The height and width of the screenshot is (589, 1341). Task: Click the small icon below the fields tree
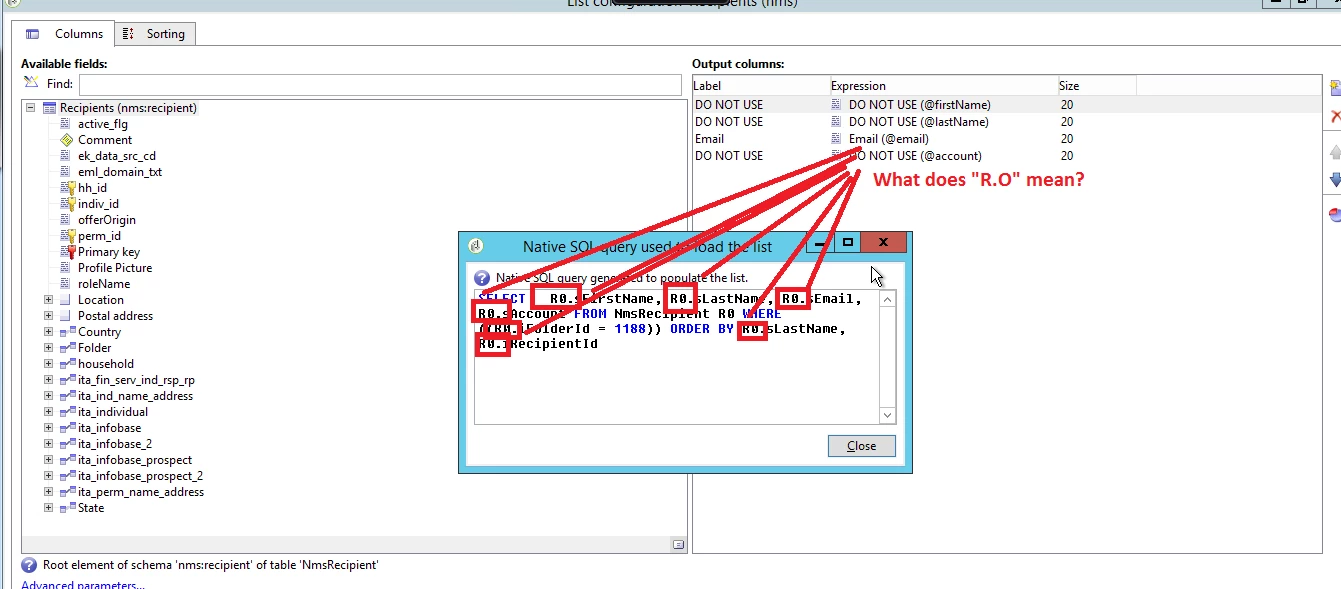click(678, 544)
